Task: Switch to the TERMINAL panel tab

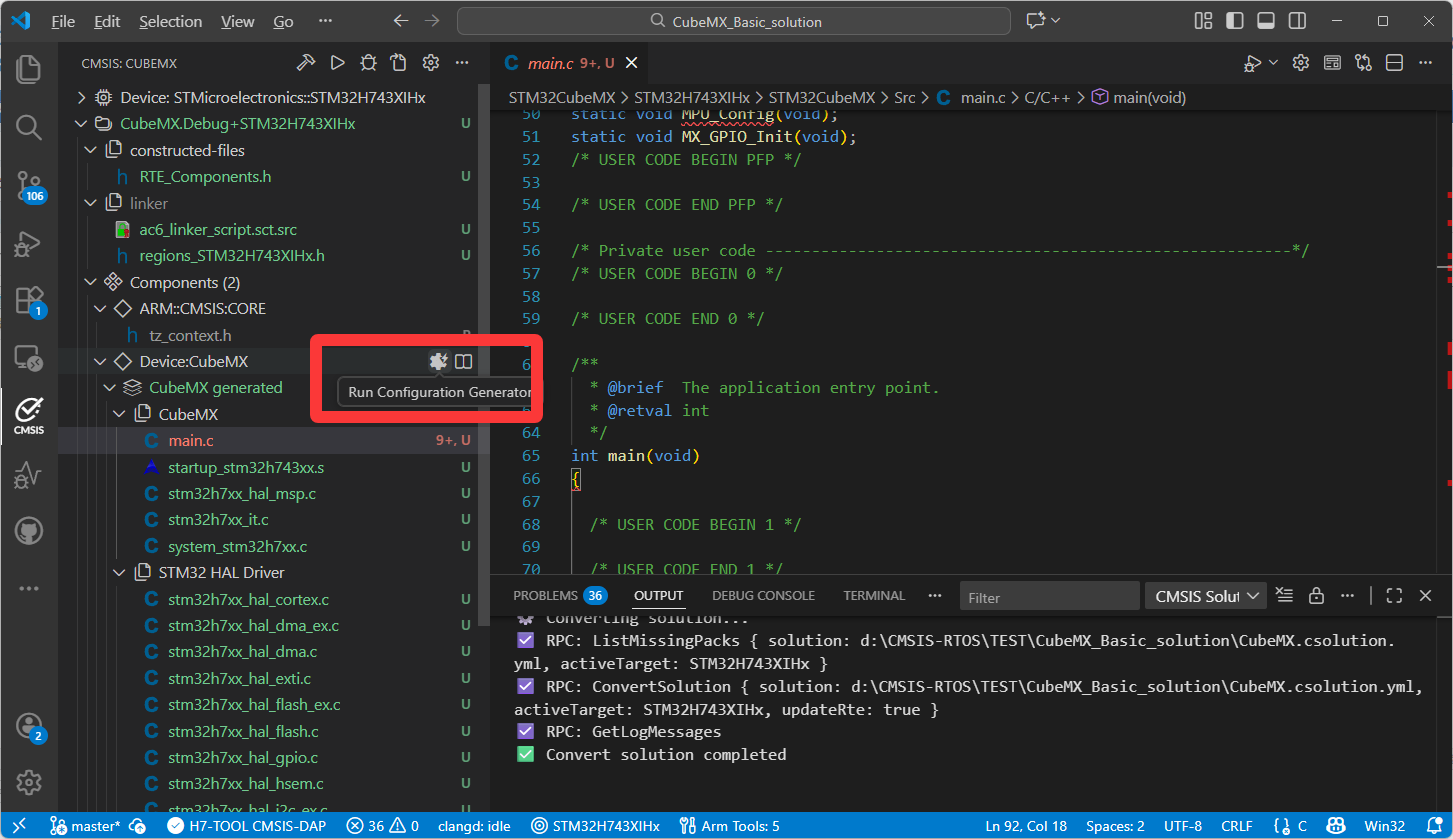Action: click(x=873, y=596)
